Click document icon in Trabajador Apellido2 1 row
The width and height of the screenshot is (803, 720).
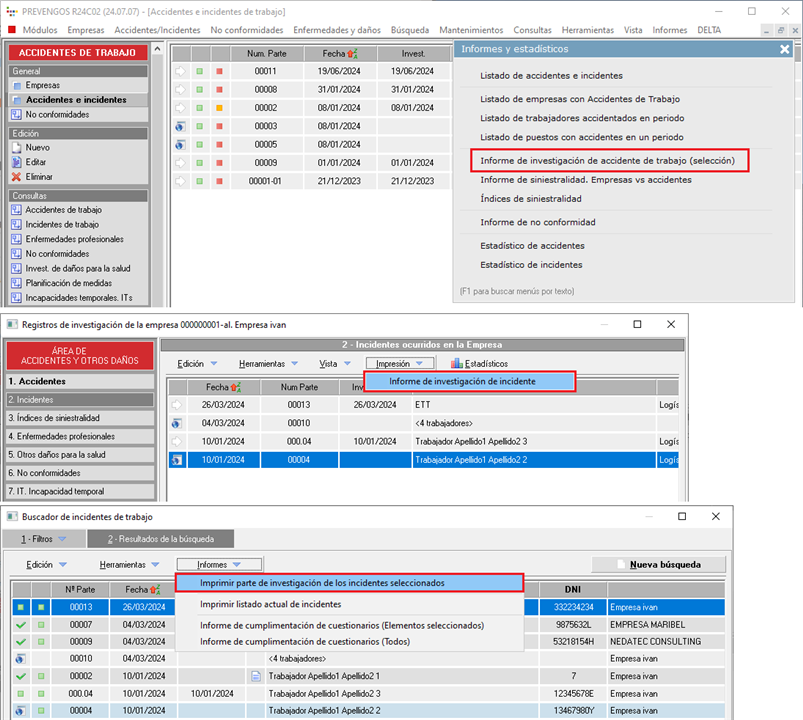pyautogui.click(x=256, y=677)
